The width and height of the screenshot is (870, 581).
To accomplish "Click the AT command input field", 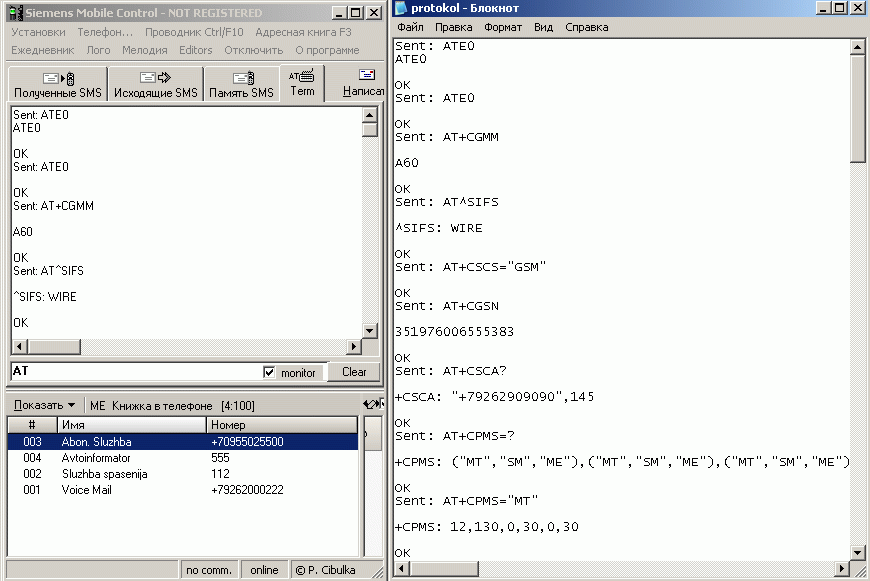I will click(135, 371).
